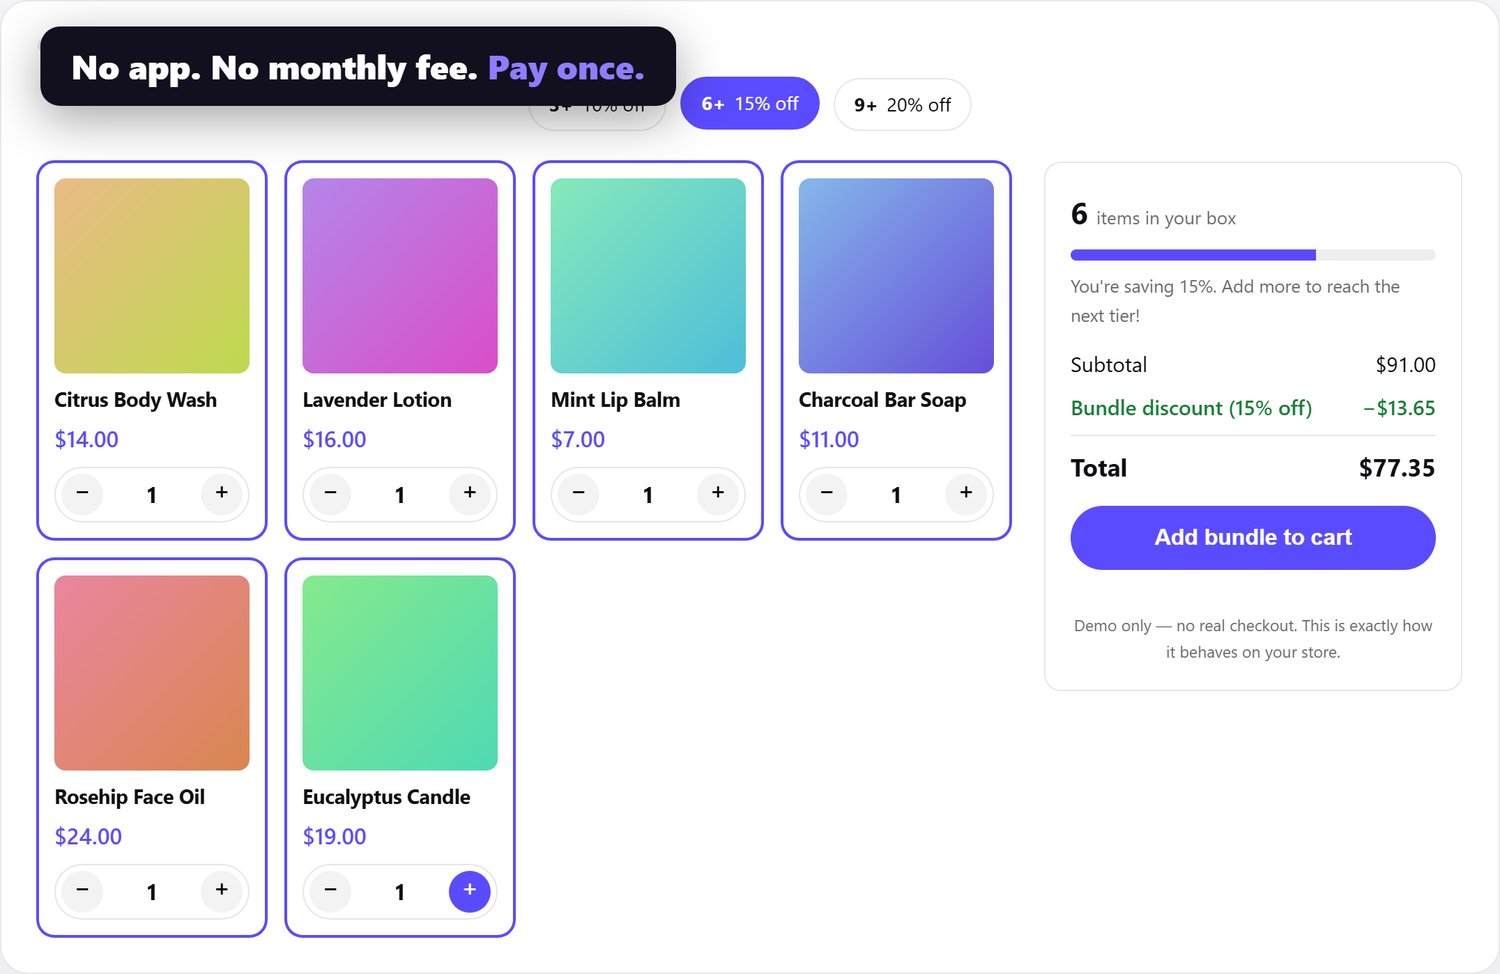Open the Citrus Body Wash product image
Image resolution: width=1500 pixels, height=974 pixels.
152,276
